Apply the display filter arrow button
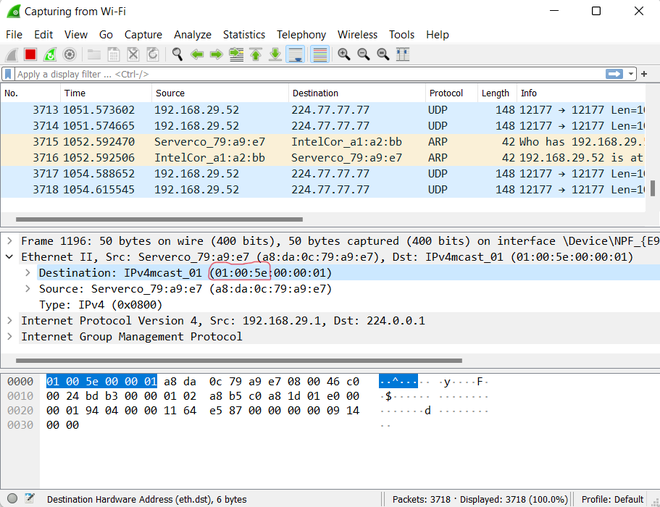The height and width of the screenshot is (507, 660). tap(614, 74)
